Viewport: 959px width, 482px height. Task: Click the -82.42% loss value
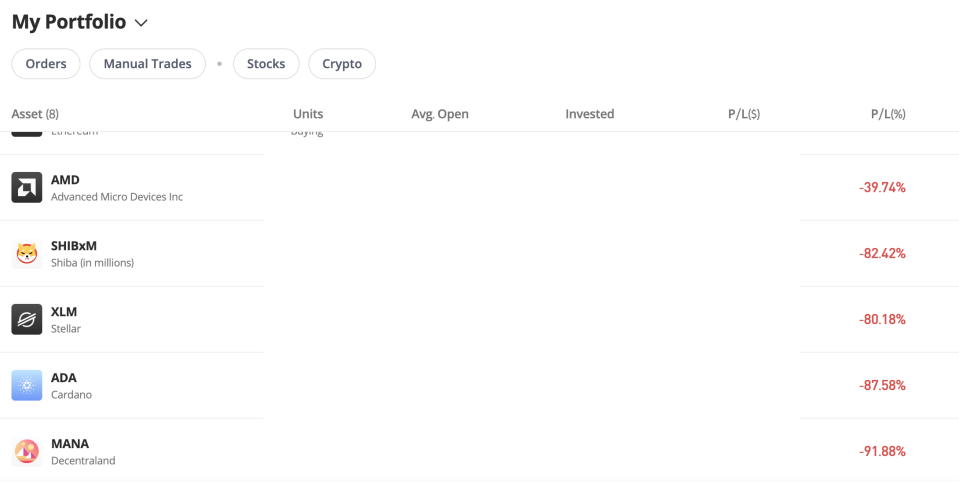[882, 254]
